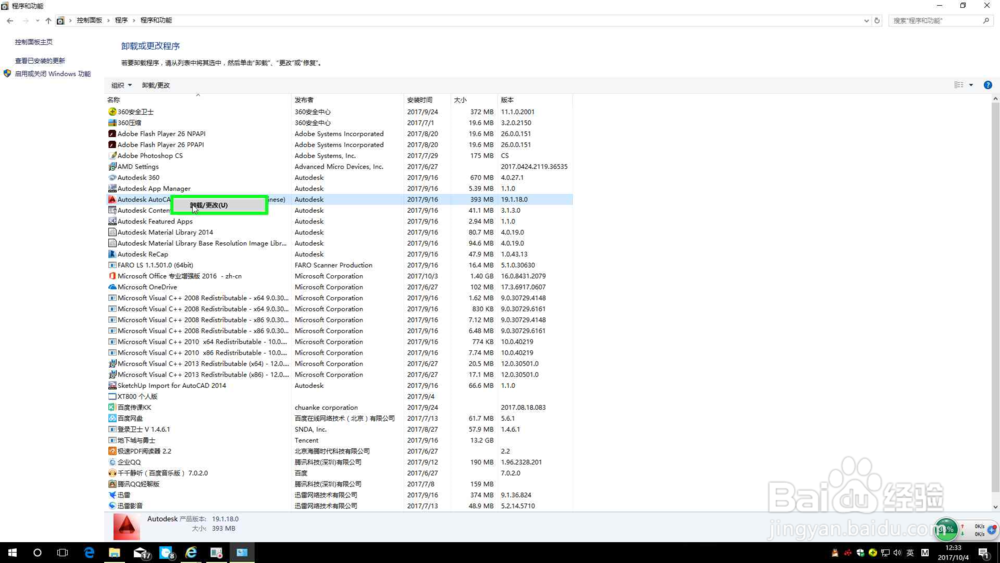Select the 百度网盘 program icon
1000x563 pixels.
click(x=112, y=418)
